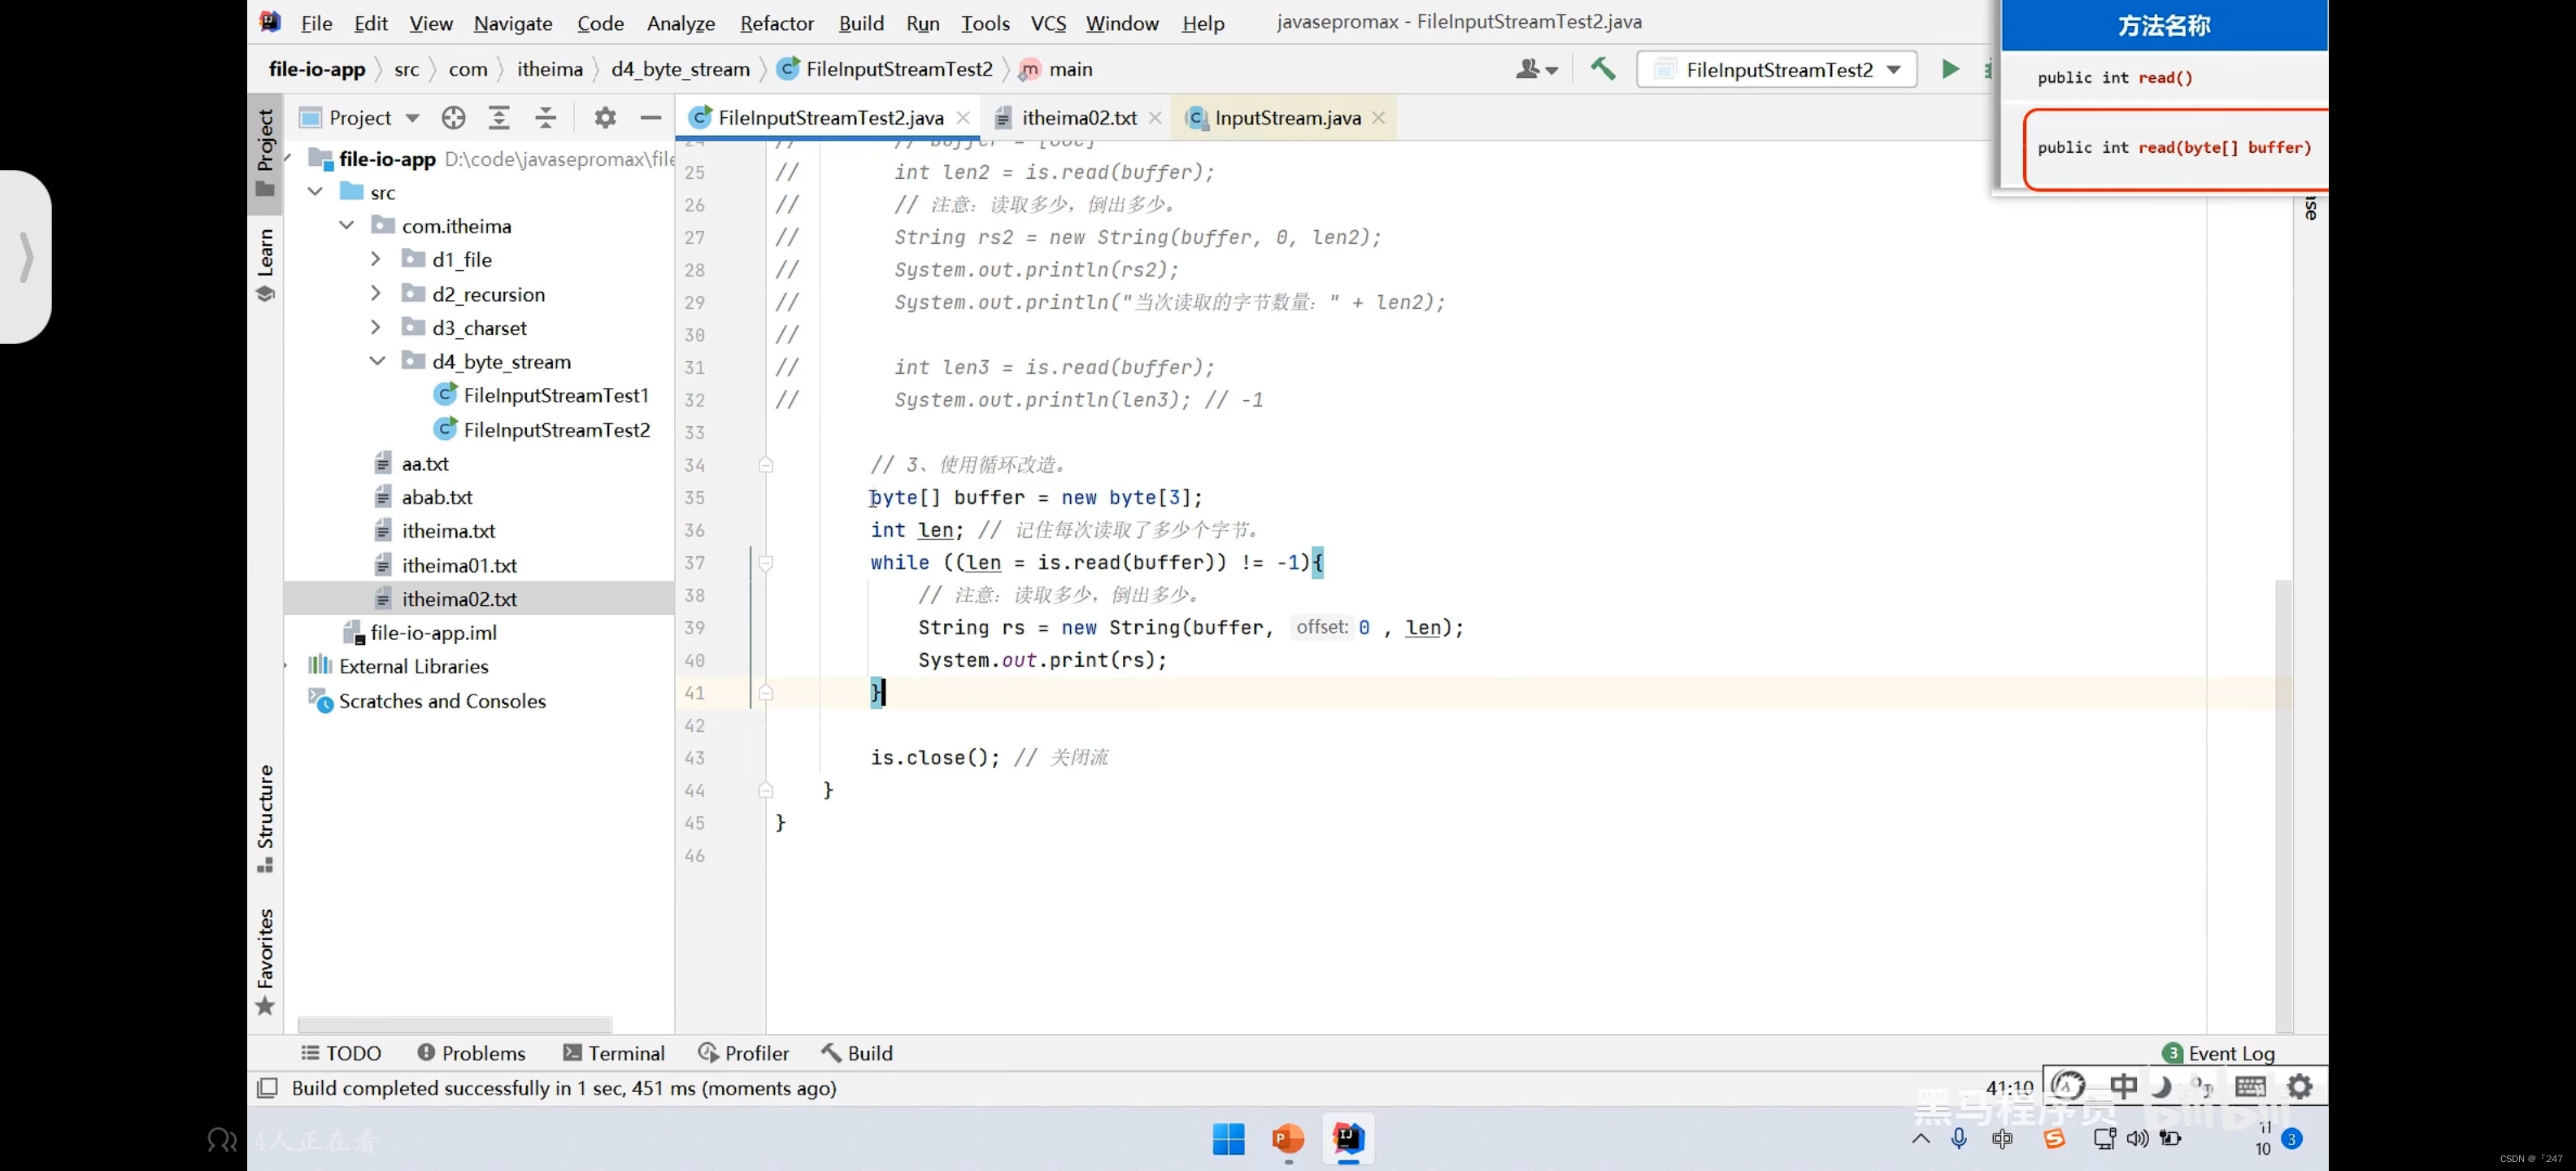Click the Navigate menu item
The image size is (2576, 1171).
click(512, 21)
